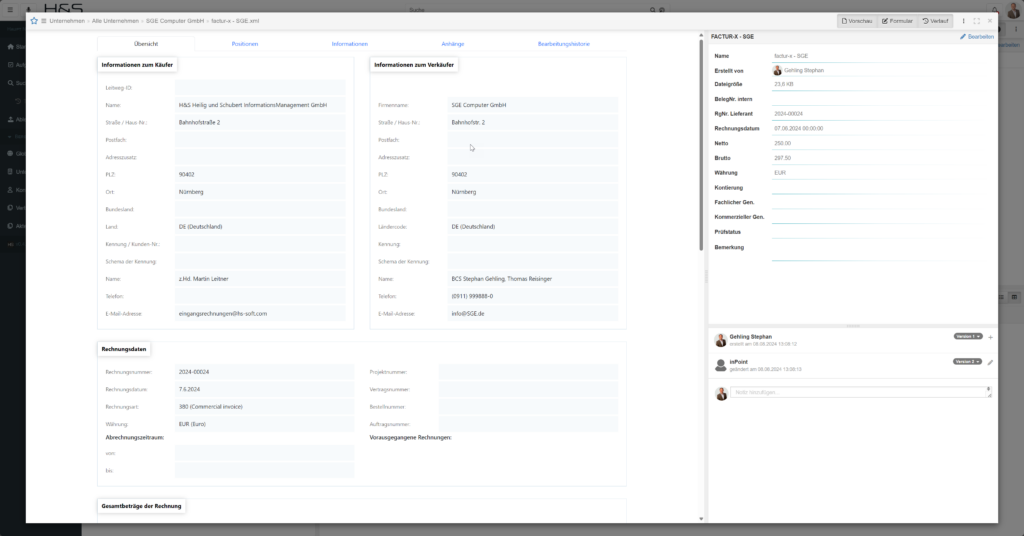Click seller Firmenname field SGE Computer GmbH
This screenshot has height=536, width=1024.
(x=532, y=104)
